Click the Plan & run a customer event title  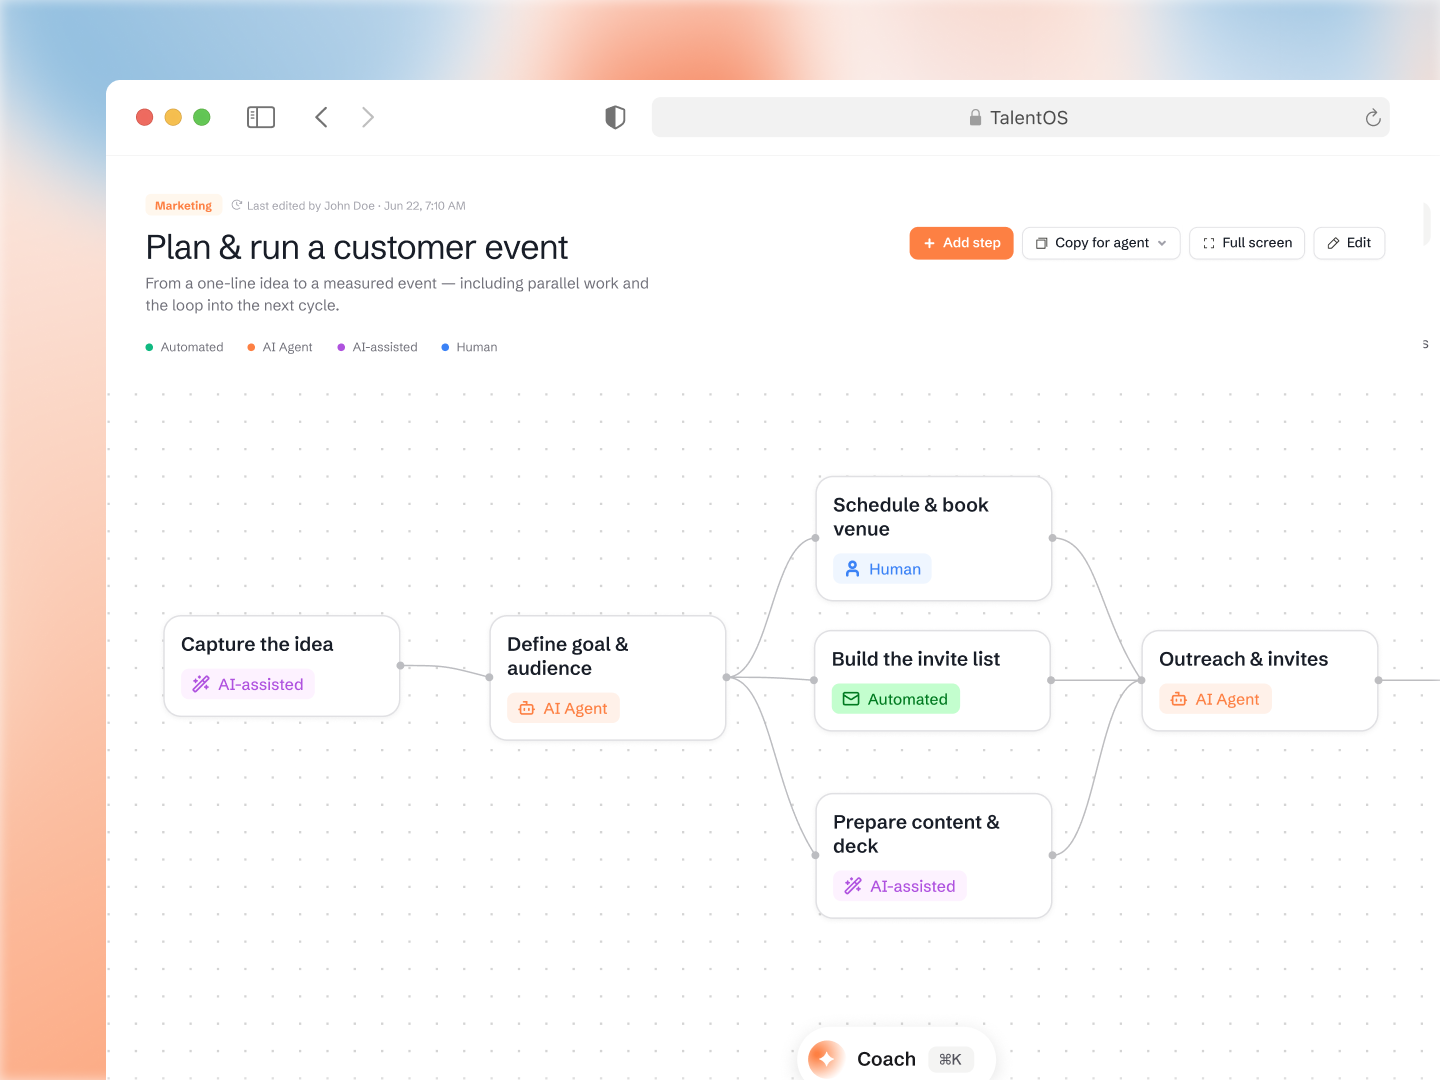pos(357,247)
